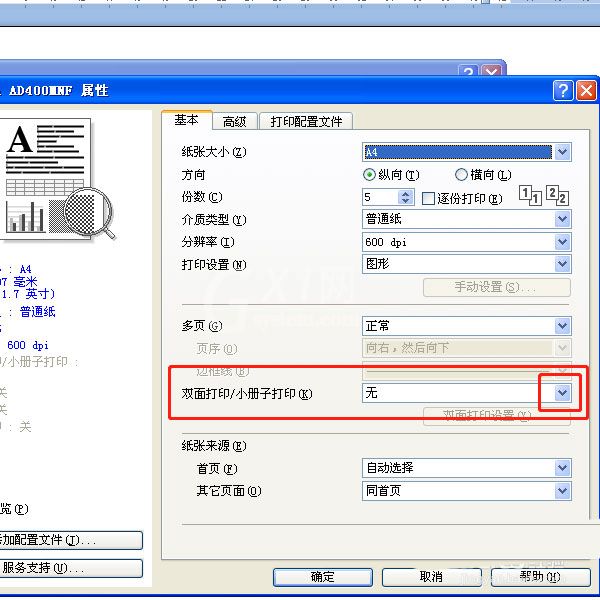Switch to the 打印配置文件 tab

click(x=306, y=122)
